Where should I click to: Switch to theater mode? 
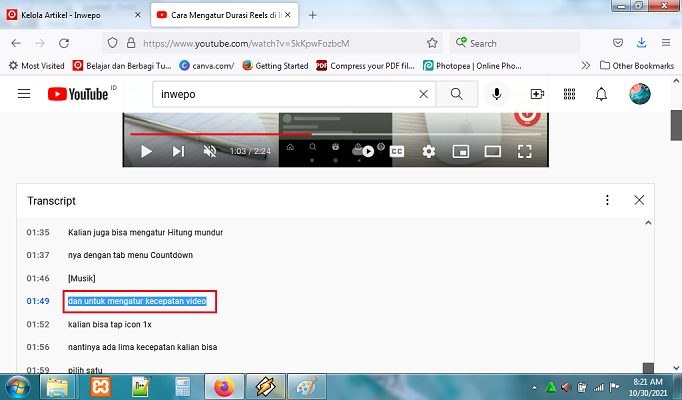[x=492, y=151]
